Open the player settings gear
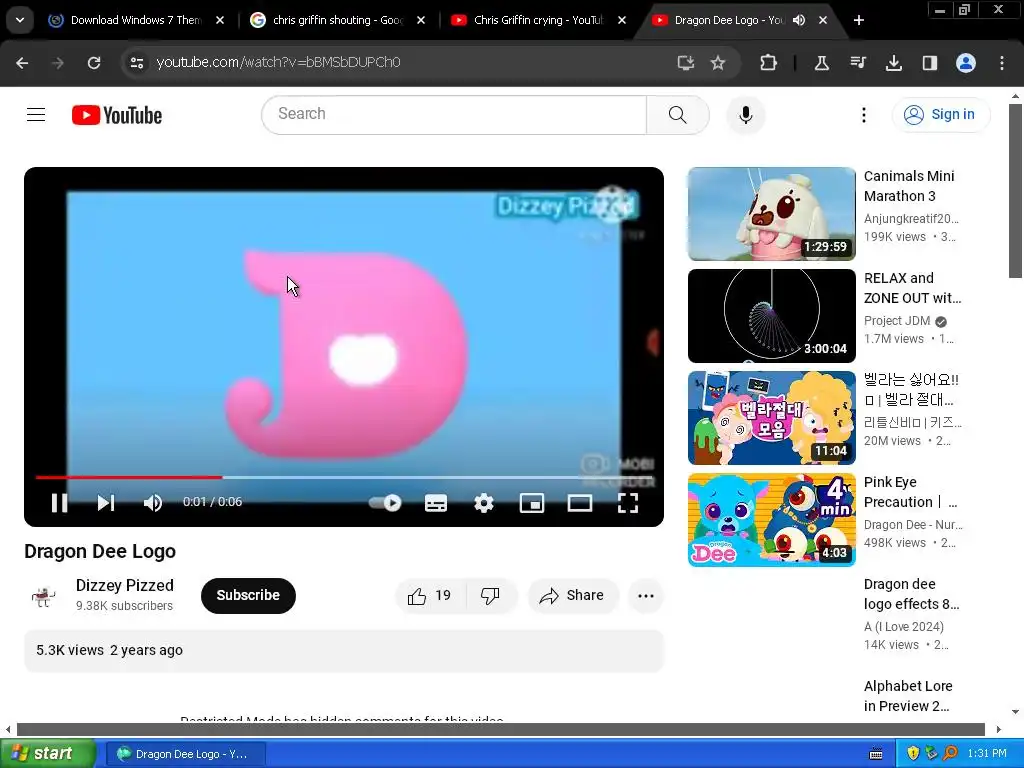 [x=483, y=503]
